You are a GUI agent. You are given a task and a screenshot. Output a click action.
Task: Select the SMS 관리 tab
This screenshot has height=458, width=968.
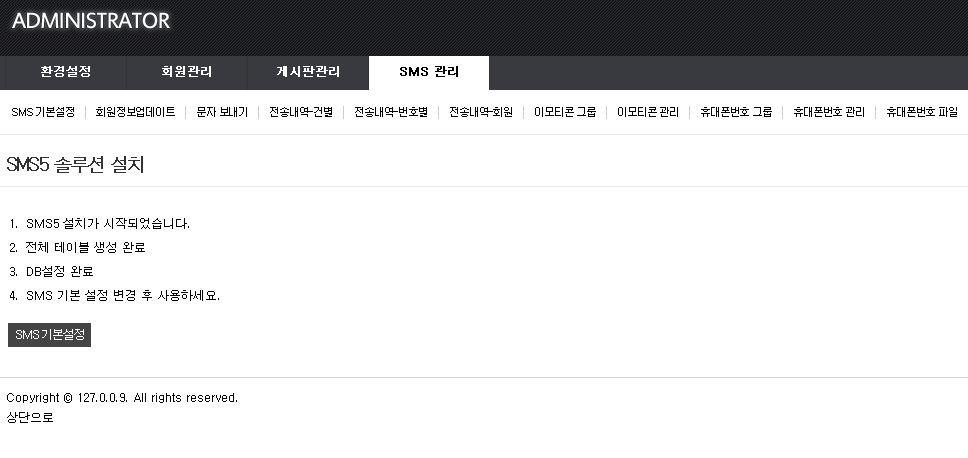429,72
